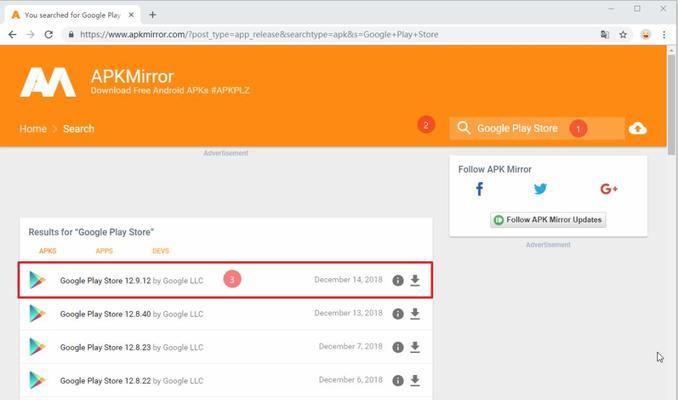The image size is (678, 400).
Task: Bookmark this page with the star icon
Action: point(623,35)
